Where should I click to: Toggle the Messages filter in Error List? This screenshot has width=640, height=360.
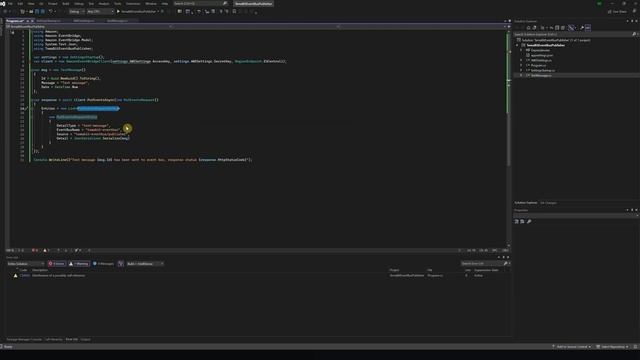tap(103, 264)
